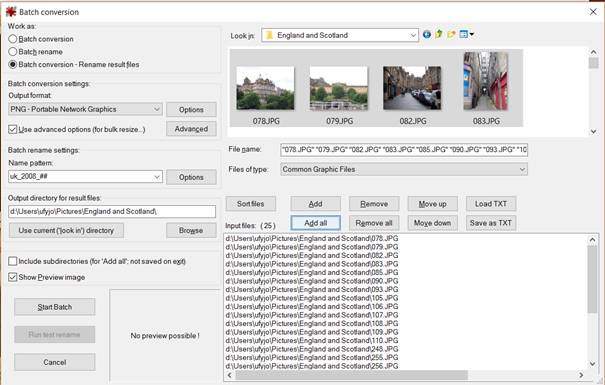The image size is (605, 385).
Task: Click the go back globe icon
Action: tap(427, 35)
